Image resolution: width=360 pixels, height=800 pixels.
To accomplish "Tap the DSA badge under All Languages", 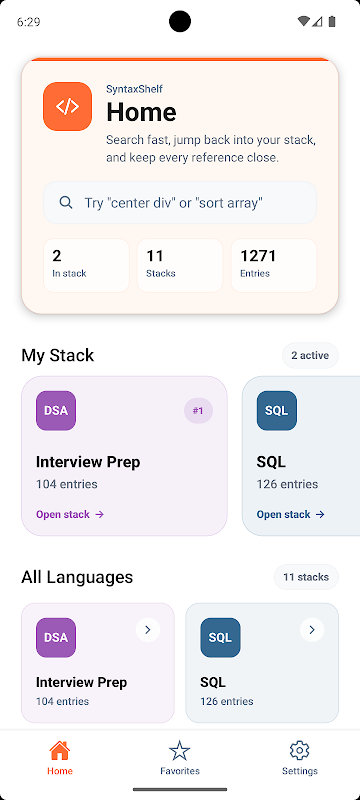I will point(56,637).
